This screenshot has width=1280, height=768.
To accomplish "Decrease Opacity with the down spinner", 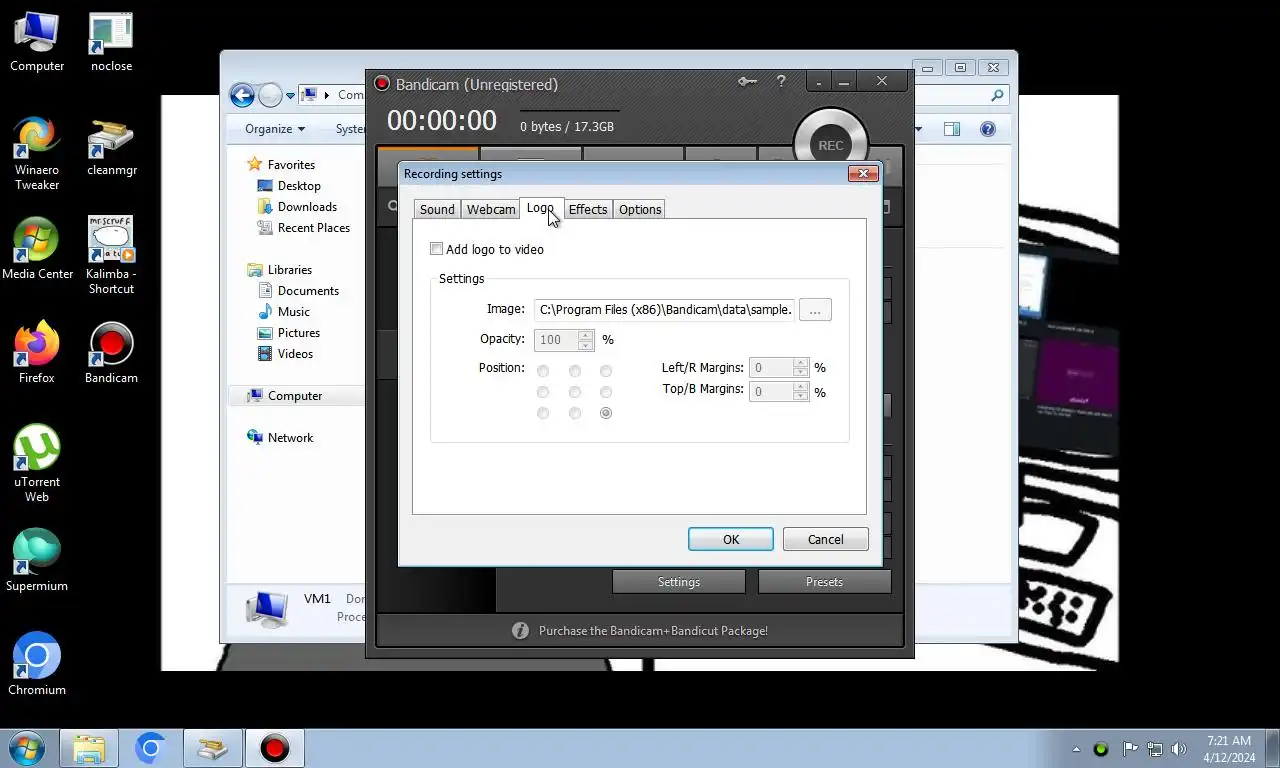I will click(x=586, y=345).
